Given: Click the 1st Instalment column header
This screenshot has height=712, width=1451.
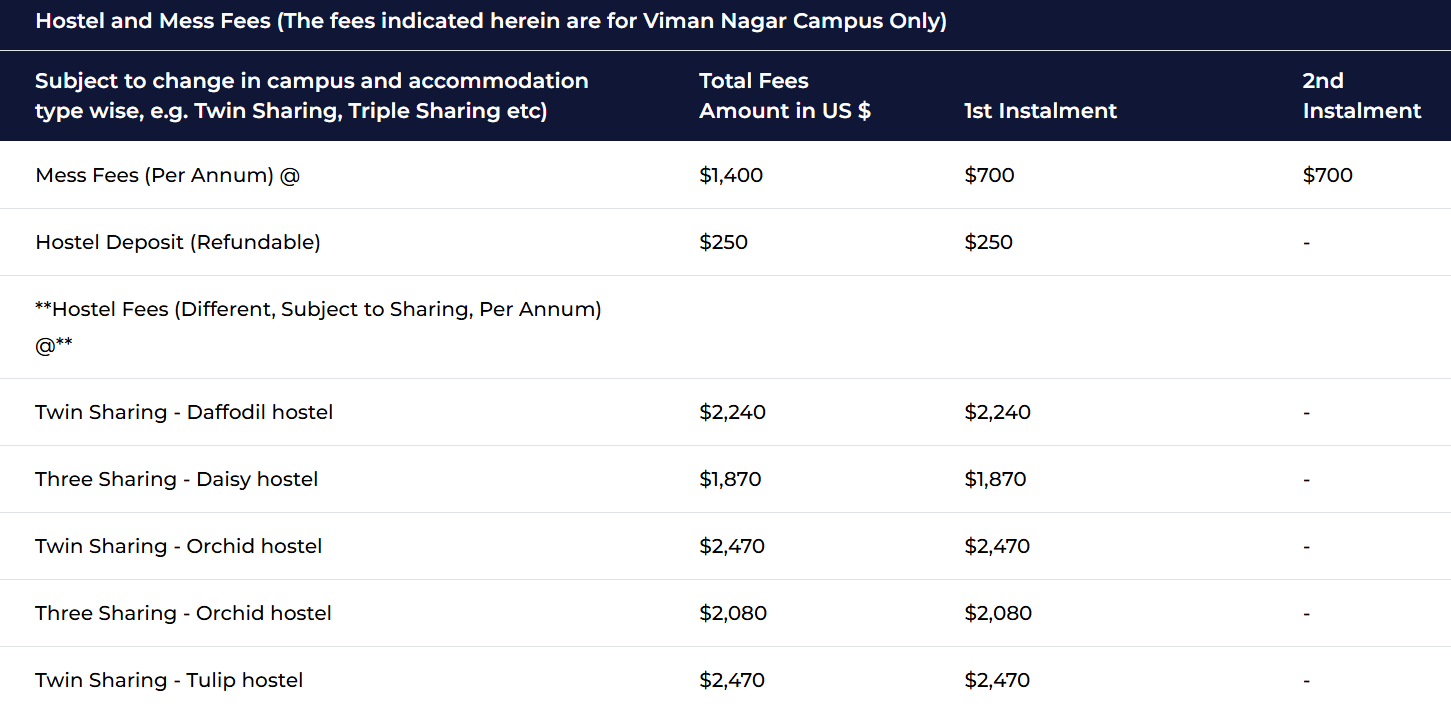Looking at the screenshot, I should [1040, 111].
